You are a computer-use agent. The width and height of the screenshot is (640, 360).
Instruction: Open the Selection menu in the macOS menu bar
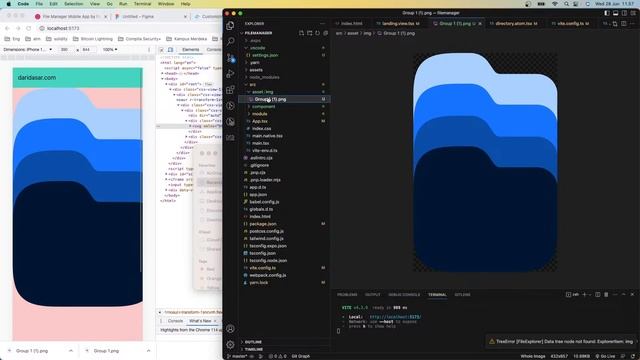[73, 4]
